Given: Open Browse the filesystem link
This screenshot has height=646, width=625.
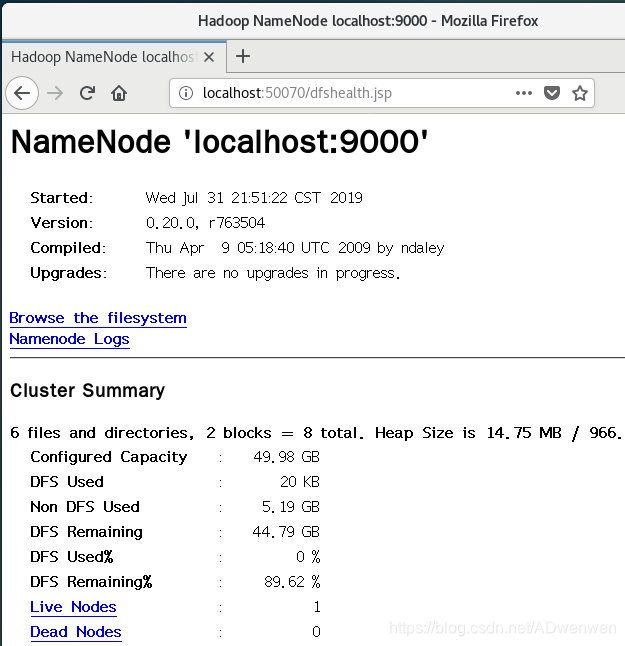Looking at the screenshot, I should pyautogui.click(x=98, y=318).
